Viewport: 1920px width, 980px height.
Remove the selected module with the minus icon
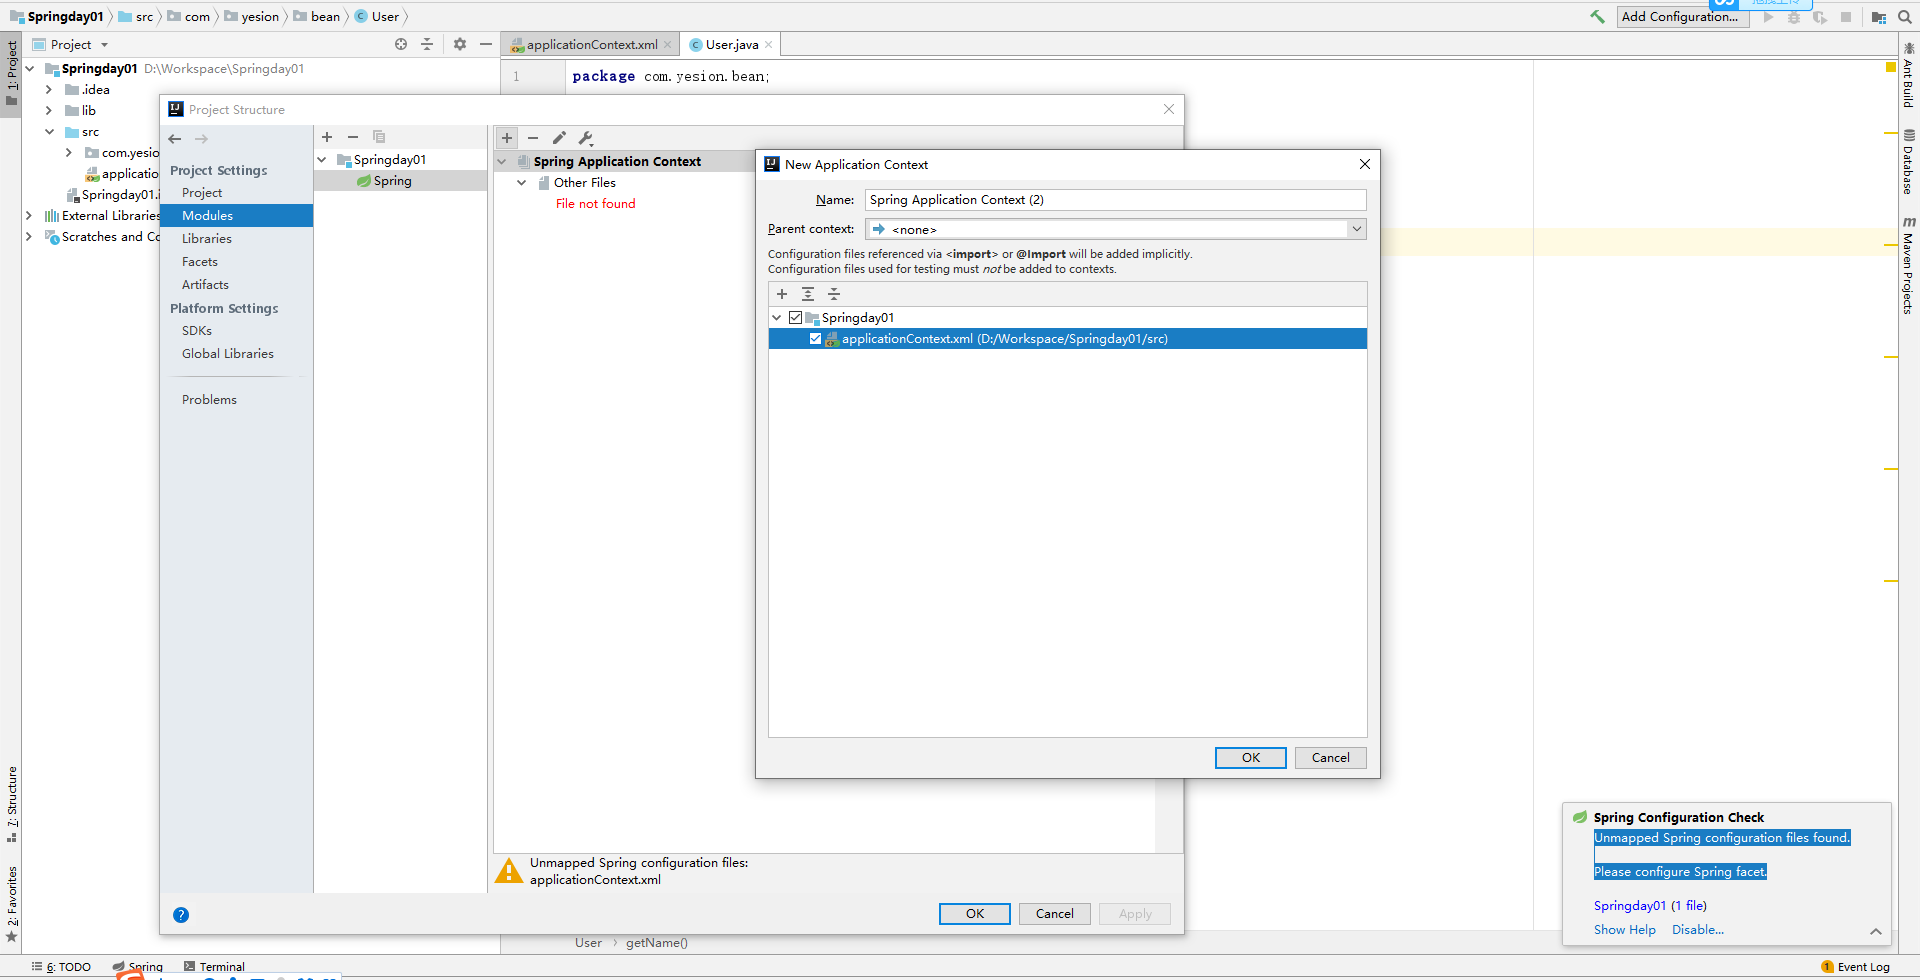click(353, 137)
